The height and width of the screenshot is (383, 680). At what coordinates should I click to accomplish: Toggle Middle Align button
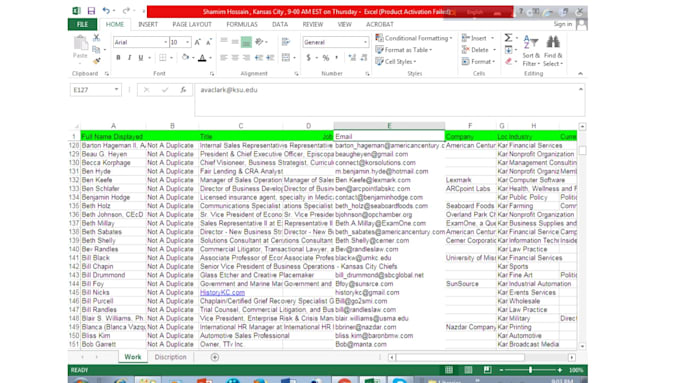tap(235, 42)
